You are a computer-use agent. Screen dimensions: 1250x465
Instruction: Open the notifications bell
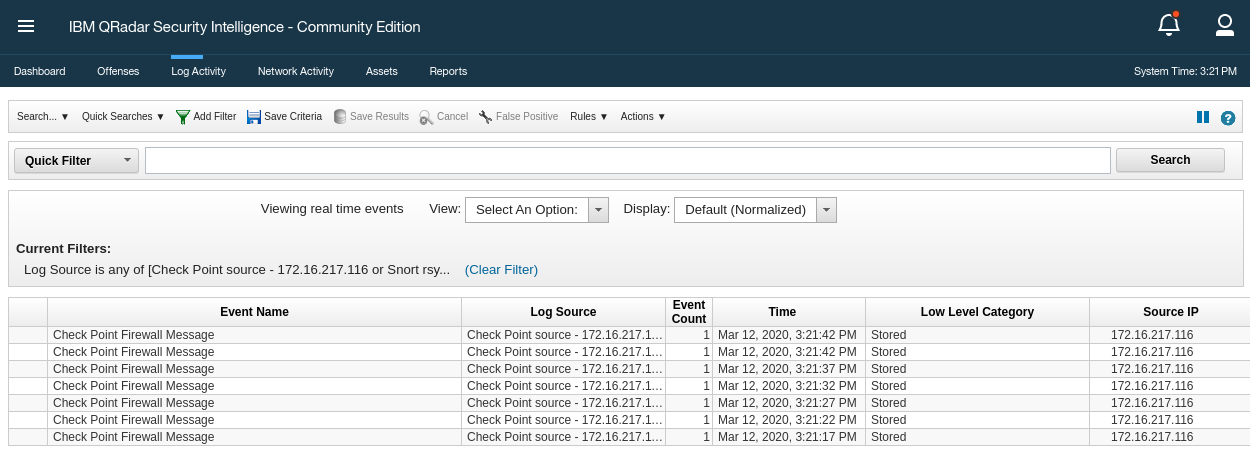pyautogui.click(x=1168, y=25)
